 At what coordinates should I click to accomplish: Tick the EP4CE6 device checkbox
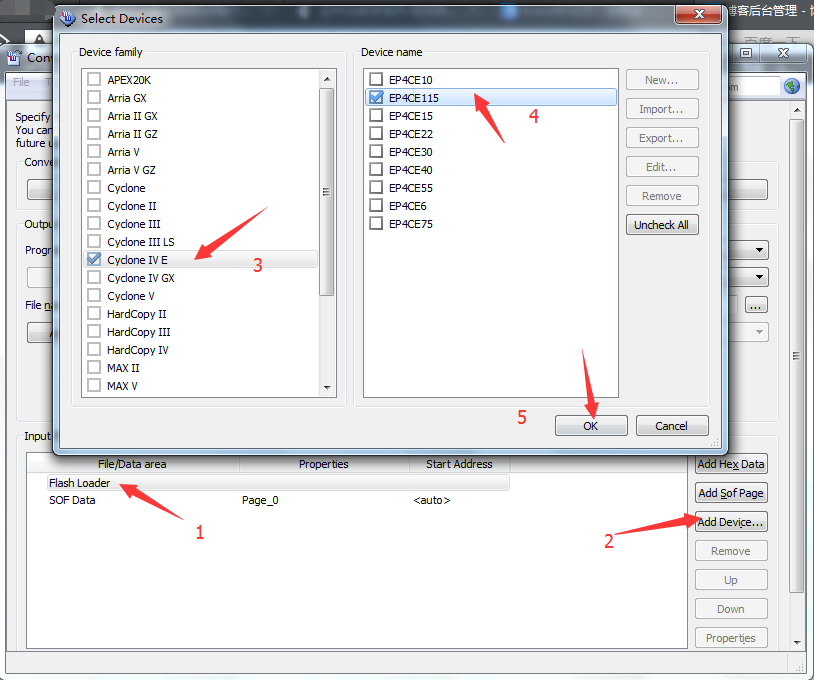pyautogui.click(x=376, y=206)
